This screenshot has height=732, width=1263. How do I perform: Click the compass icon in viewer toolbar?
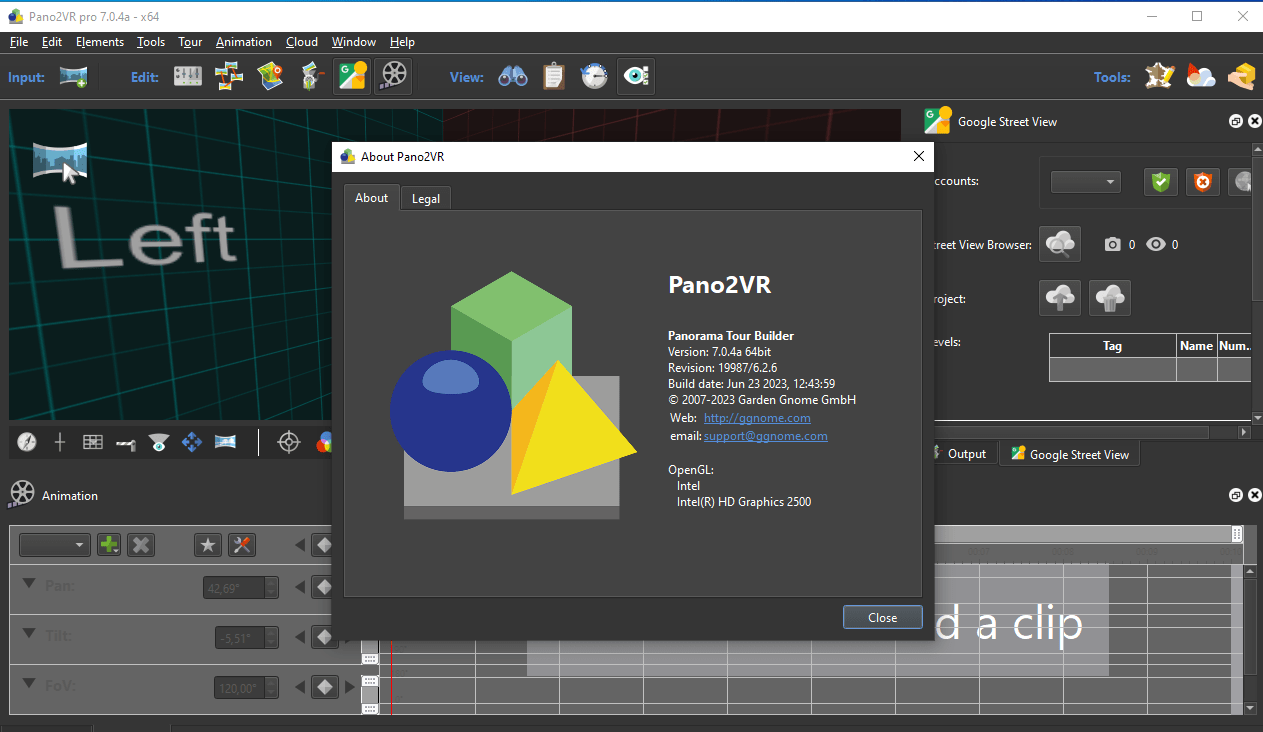coord(27,442)
